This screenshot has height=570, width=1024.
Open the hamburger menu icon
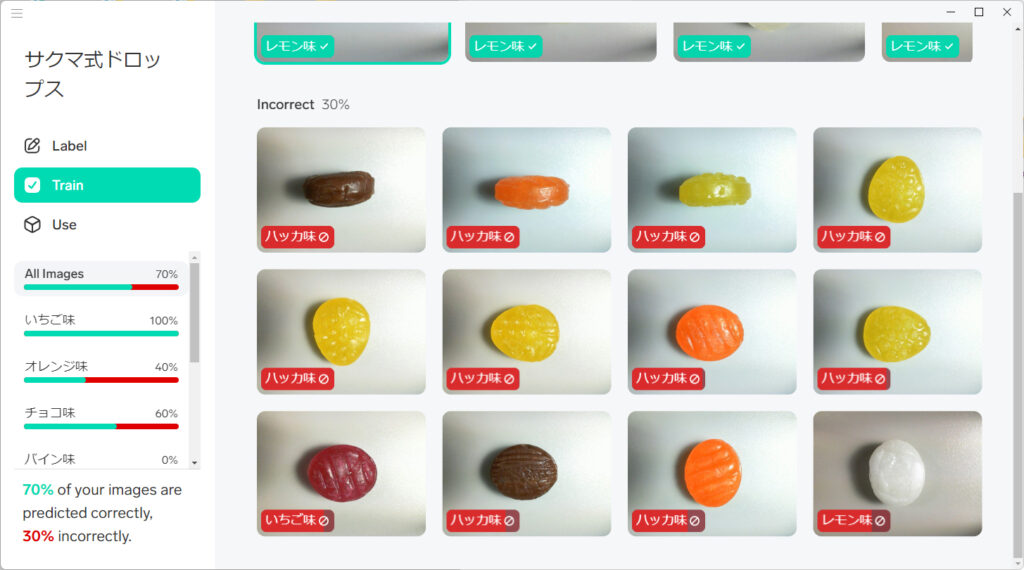coord(17,13)
